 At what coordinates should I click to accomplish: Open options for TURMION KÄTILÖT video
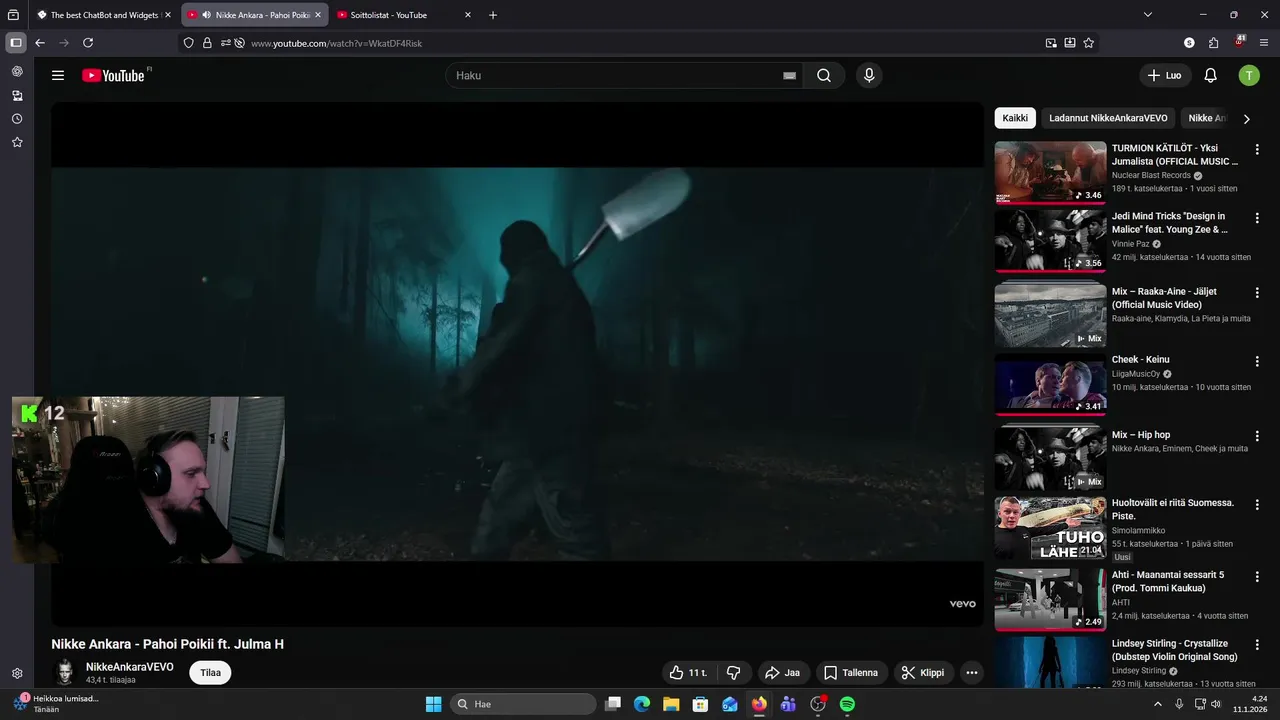tap(1257, 149)
